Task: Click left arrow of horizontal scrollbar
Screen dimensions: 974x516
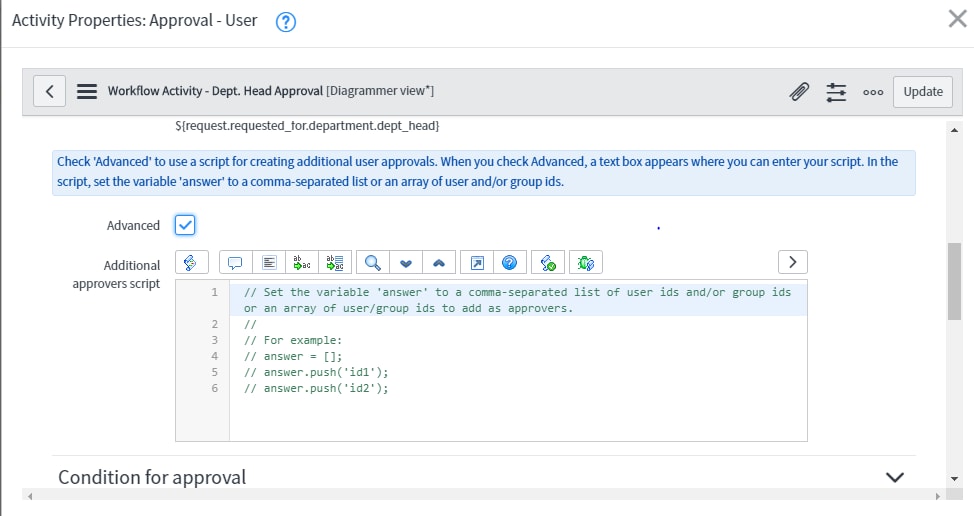Action: 29,496
